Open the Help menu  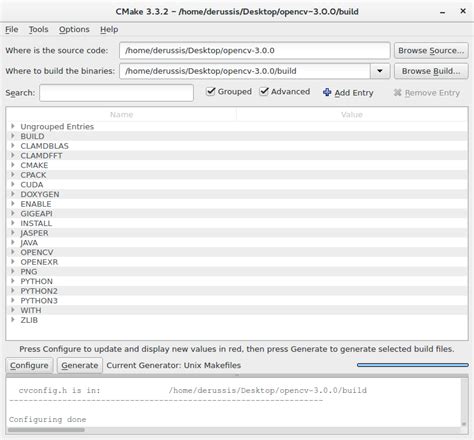click(109, 29)
